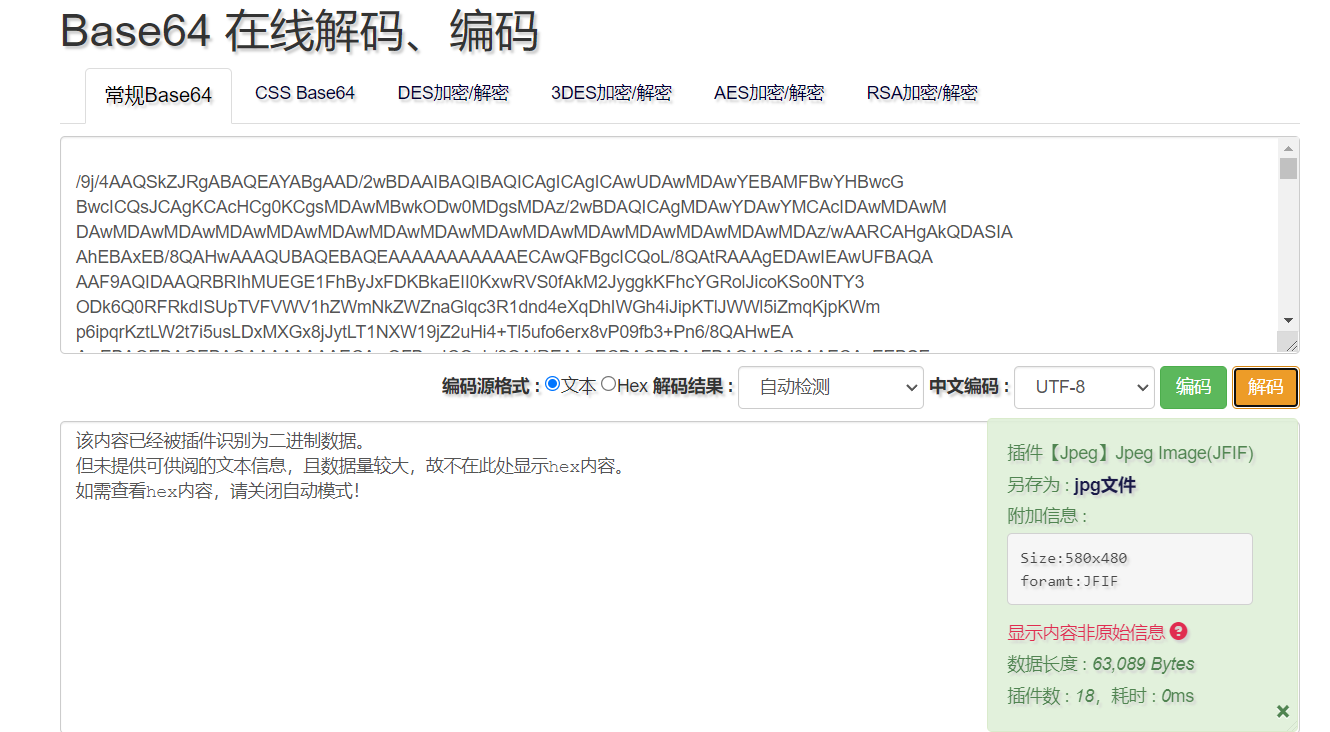Open the 自动检测 decode result dropdown
Image resolution: width=1330 pixels, height=732 pixels.
[830, 387]
